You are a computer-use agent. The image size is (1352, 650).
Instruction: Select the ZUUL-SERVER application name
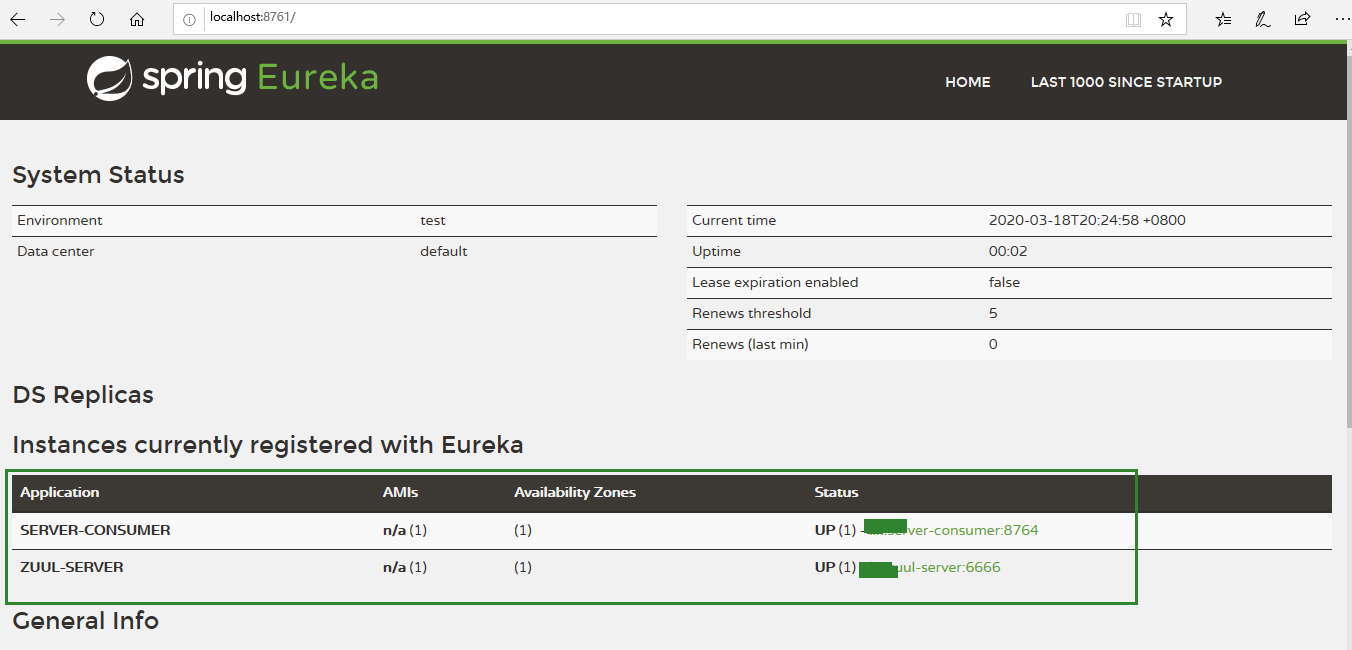[72, 567]
